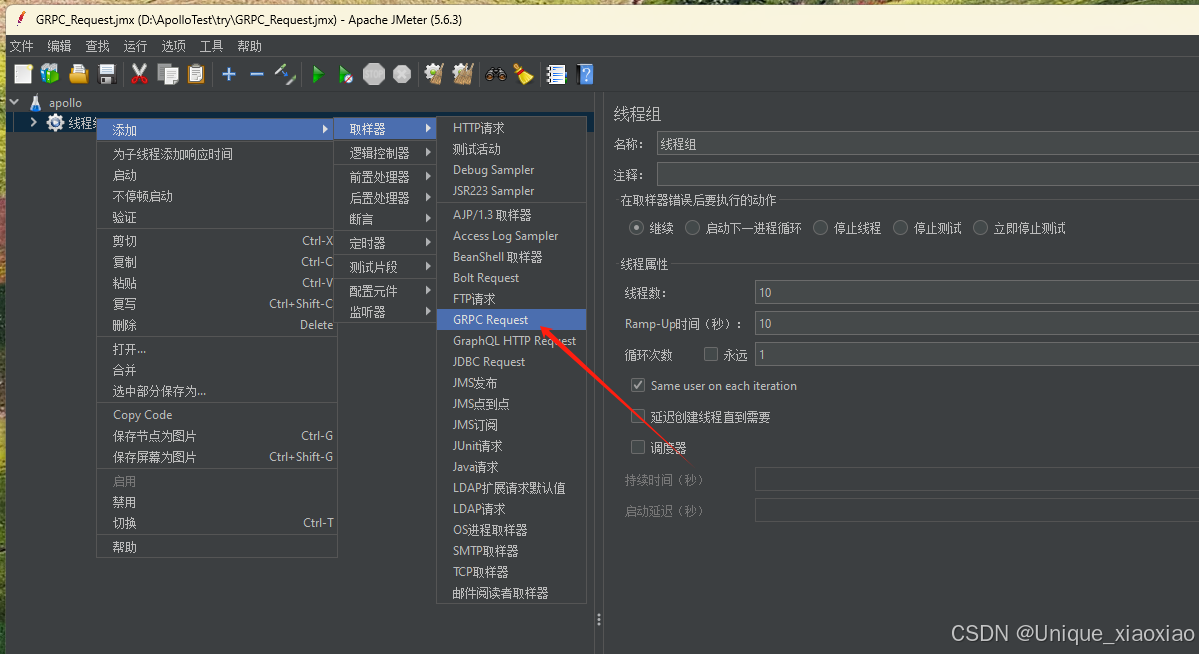The width and height of the screenshot is (1199, 654).
Task: Collapse the apollo tree node
Action: tap(15, 102)
